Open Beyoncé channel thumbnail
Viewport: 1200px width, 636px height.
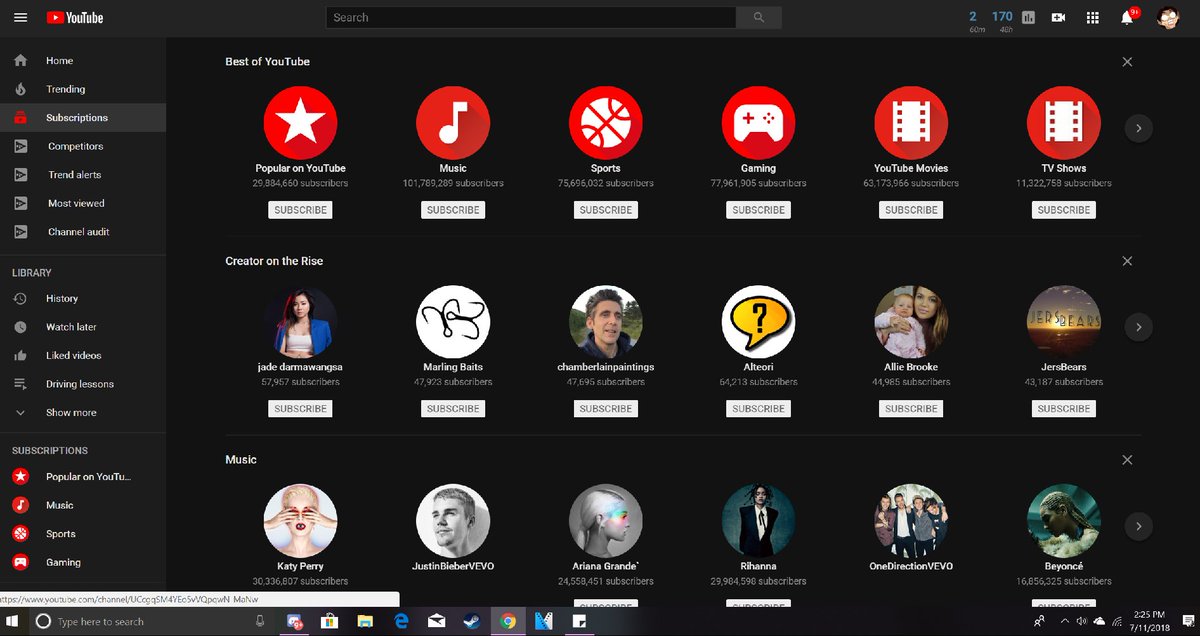pos(1064,520)
